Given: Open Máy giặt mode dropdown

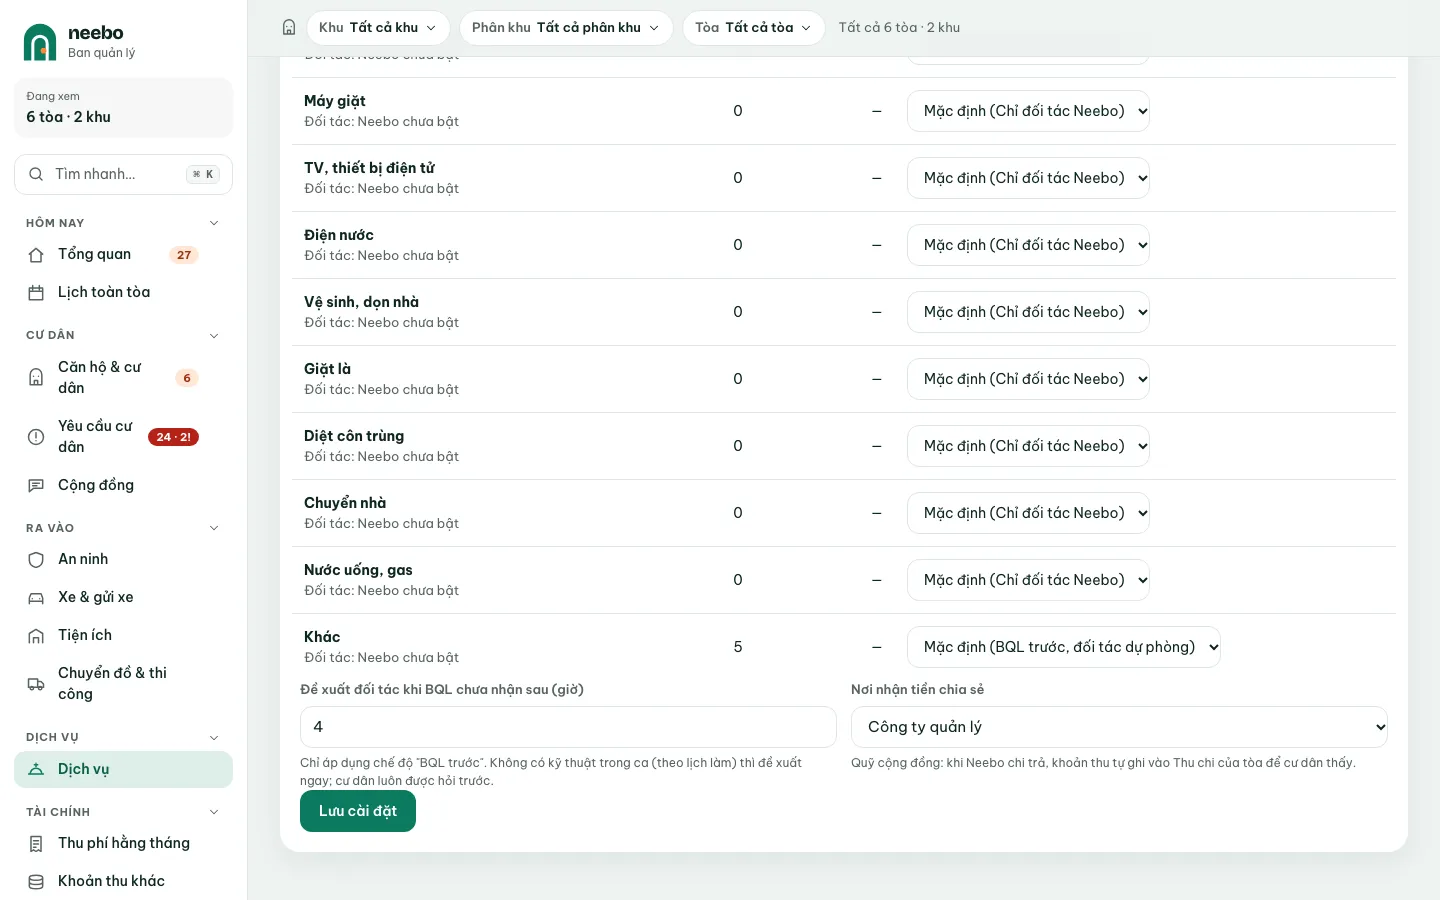Looking at the screenshot, I should (1028, 111).
